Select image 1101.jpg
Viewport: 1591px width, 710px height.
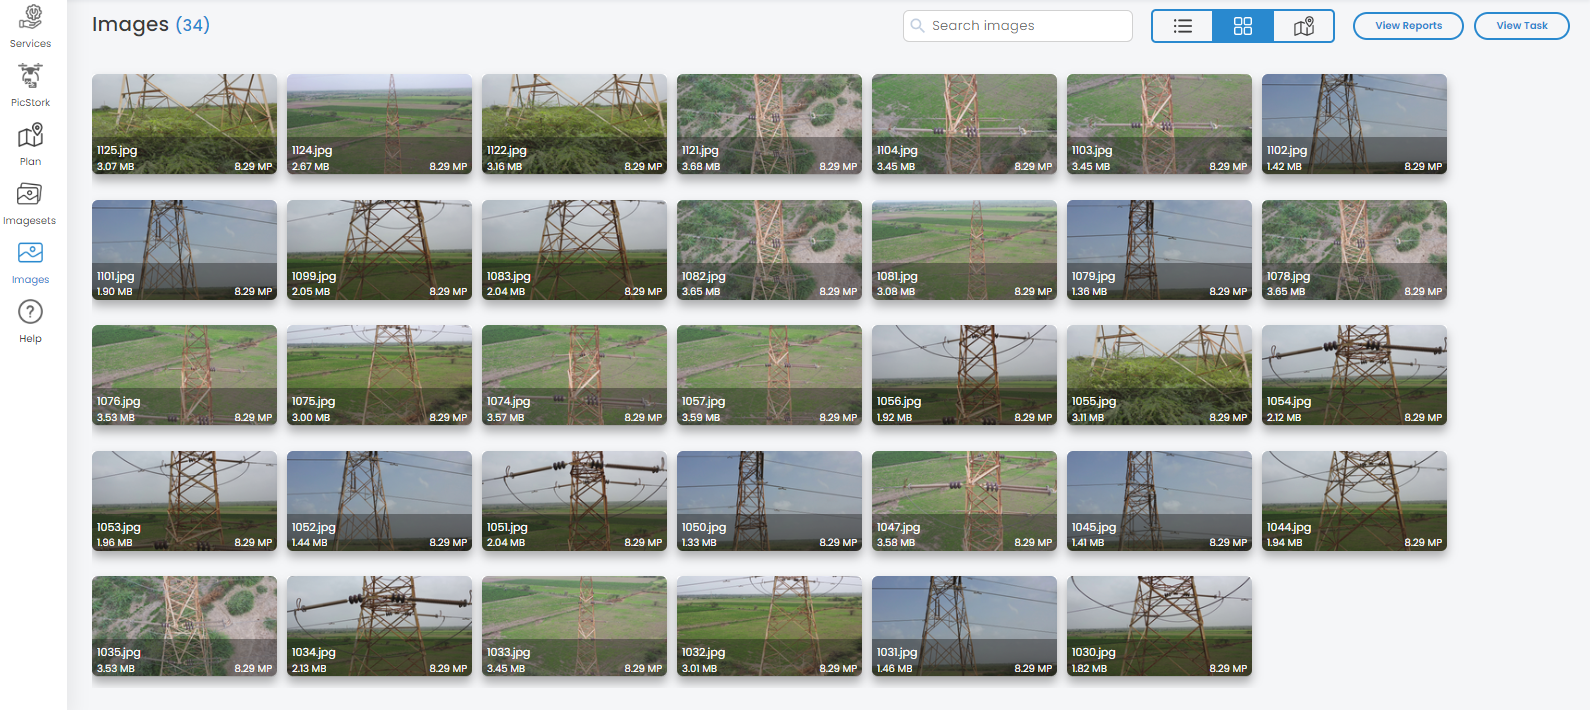tap(184, 250)
